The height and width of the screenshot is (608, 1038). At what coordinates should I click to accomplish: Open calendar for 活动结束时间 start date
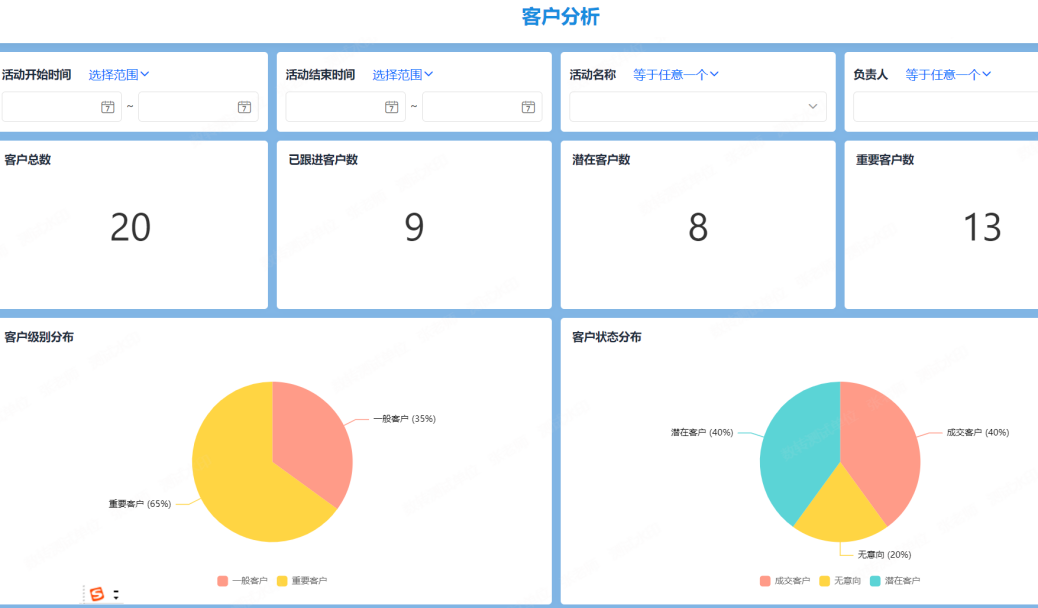pos(392,107)
